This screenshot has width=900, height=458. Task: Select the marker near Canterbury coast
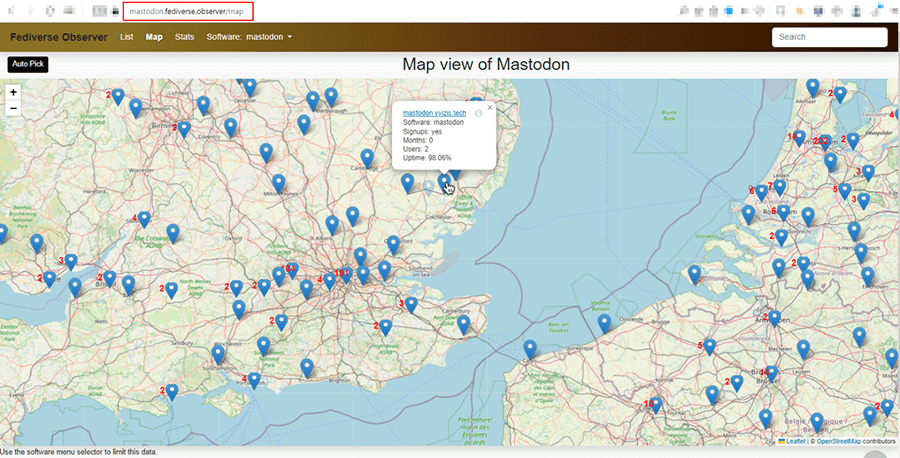[463, 325]
